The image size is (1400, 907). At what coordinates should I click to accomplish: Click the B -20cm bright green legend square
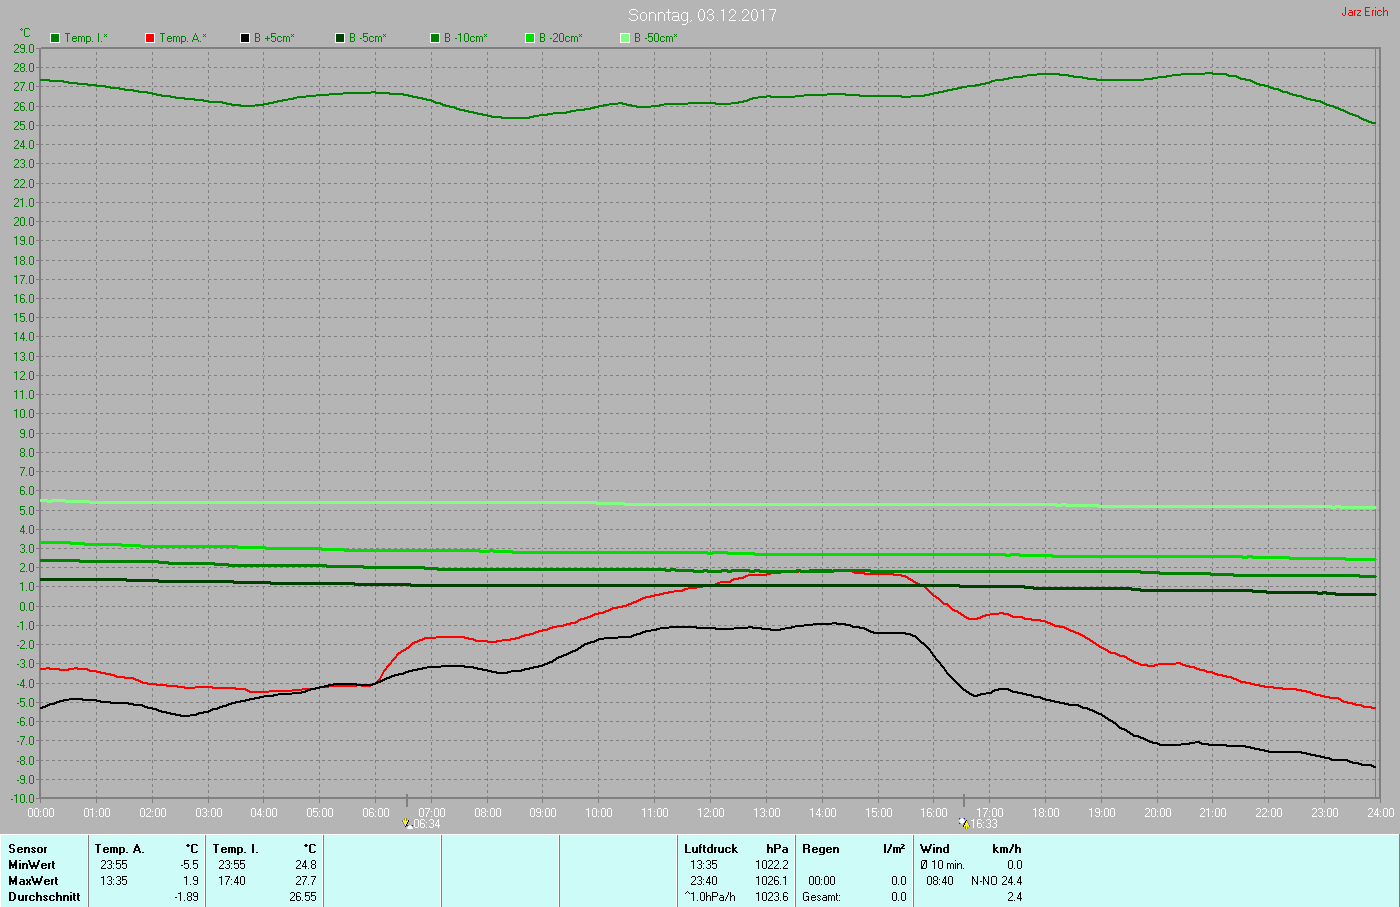point(530,38)
